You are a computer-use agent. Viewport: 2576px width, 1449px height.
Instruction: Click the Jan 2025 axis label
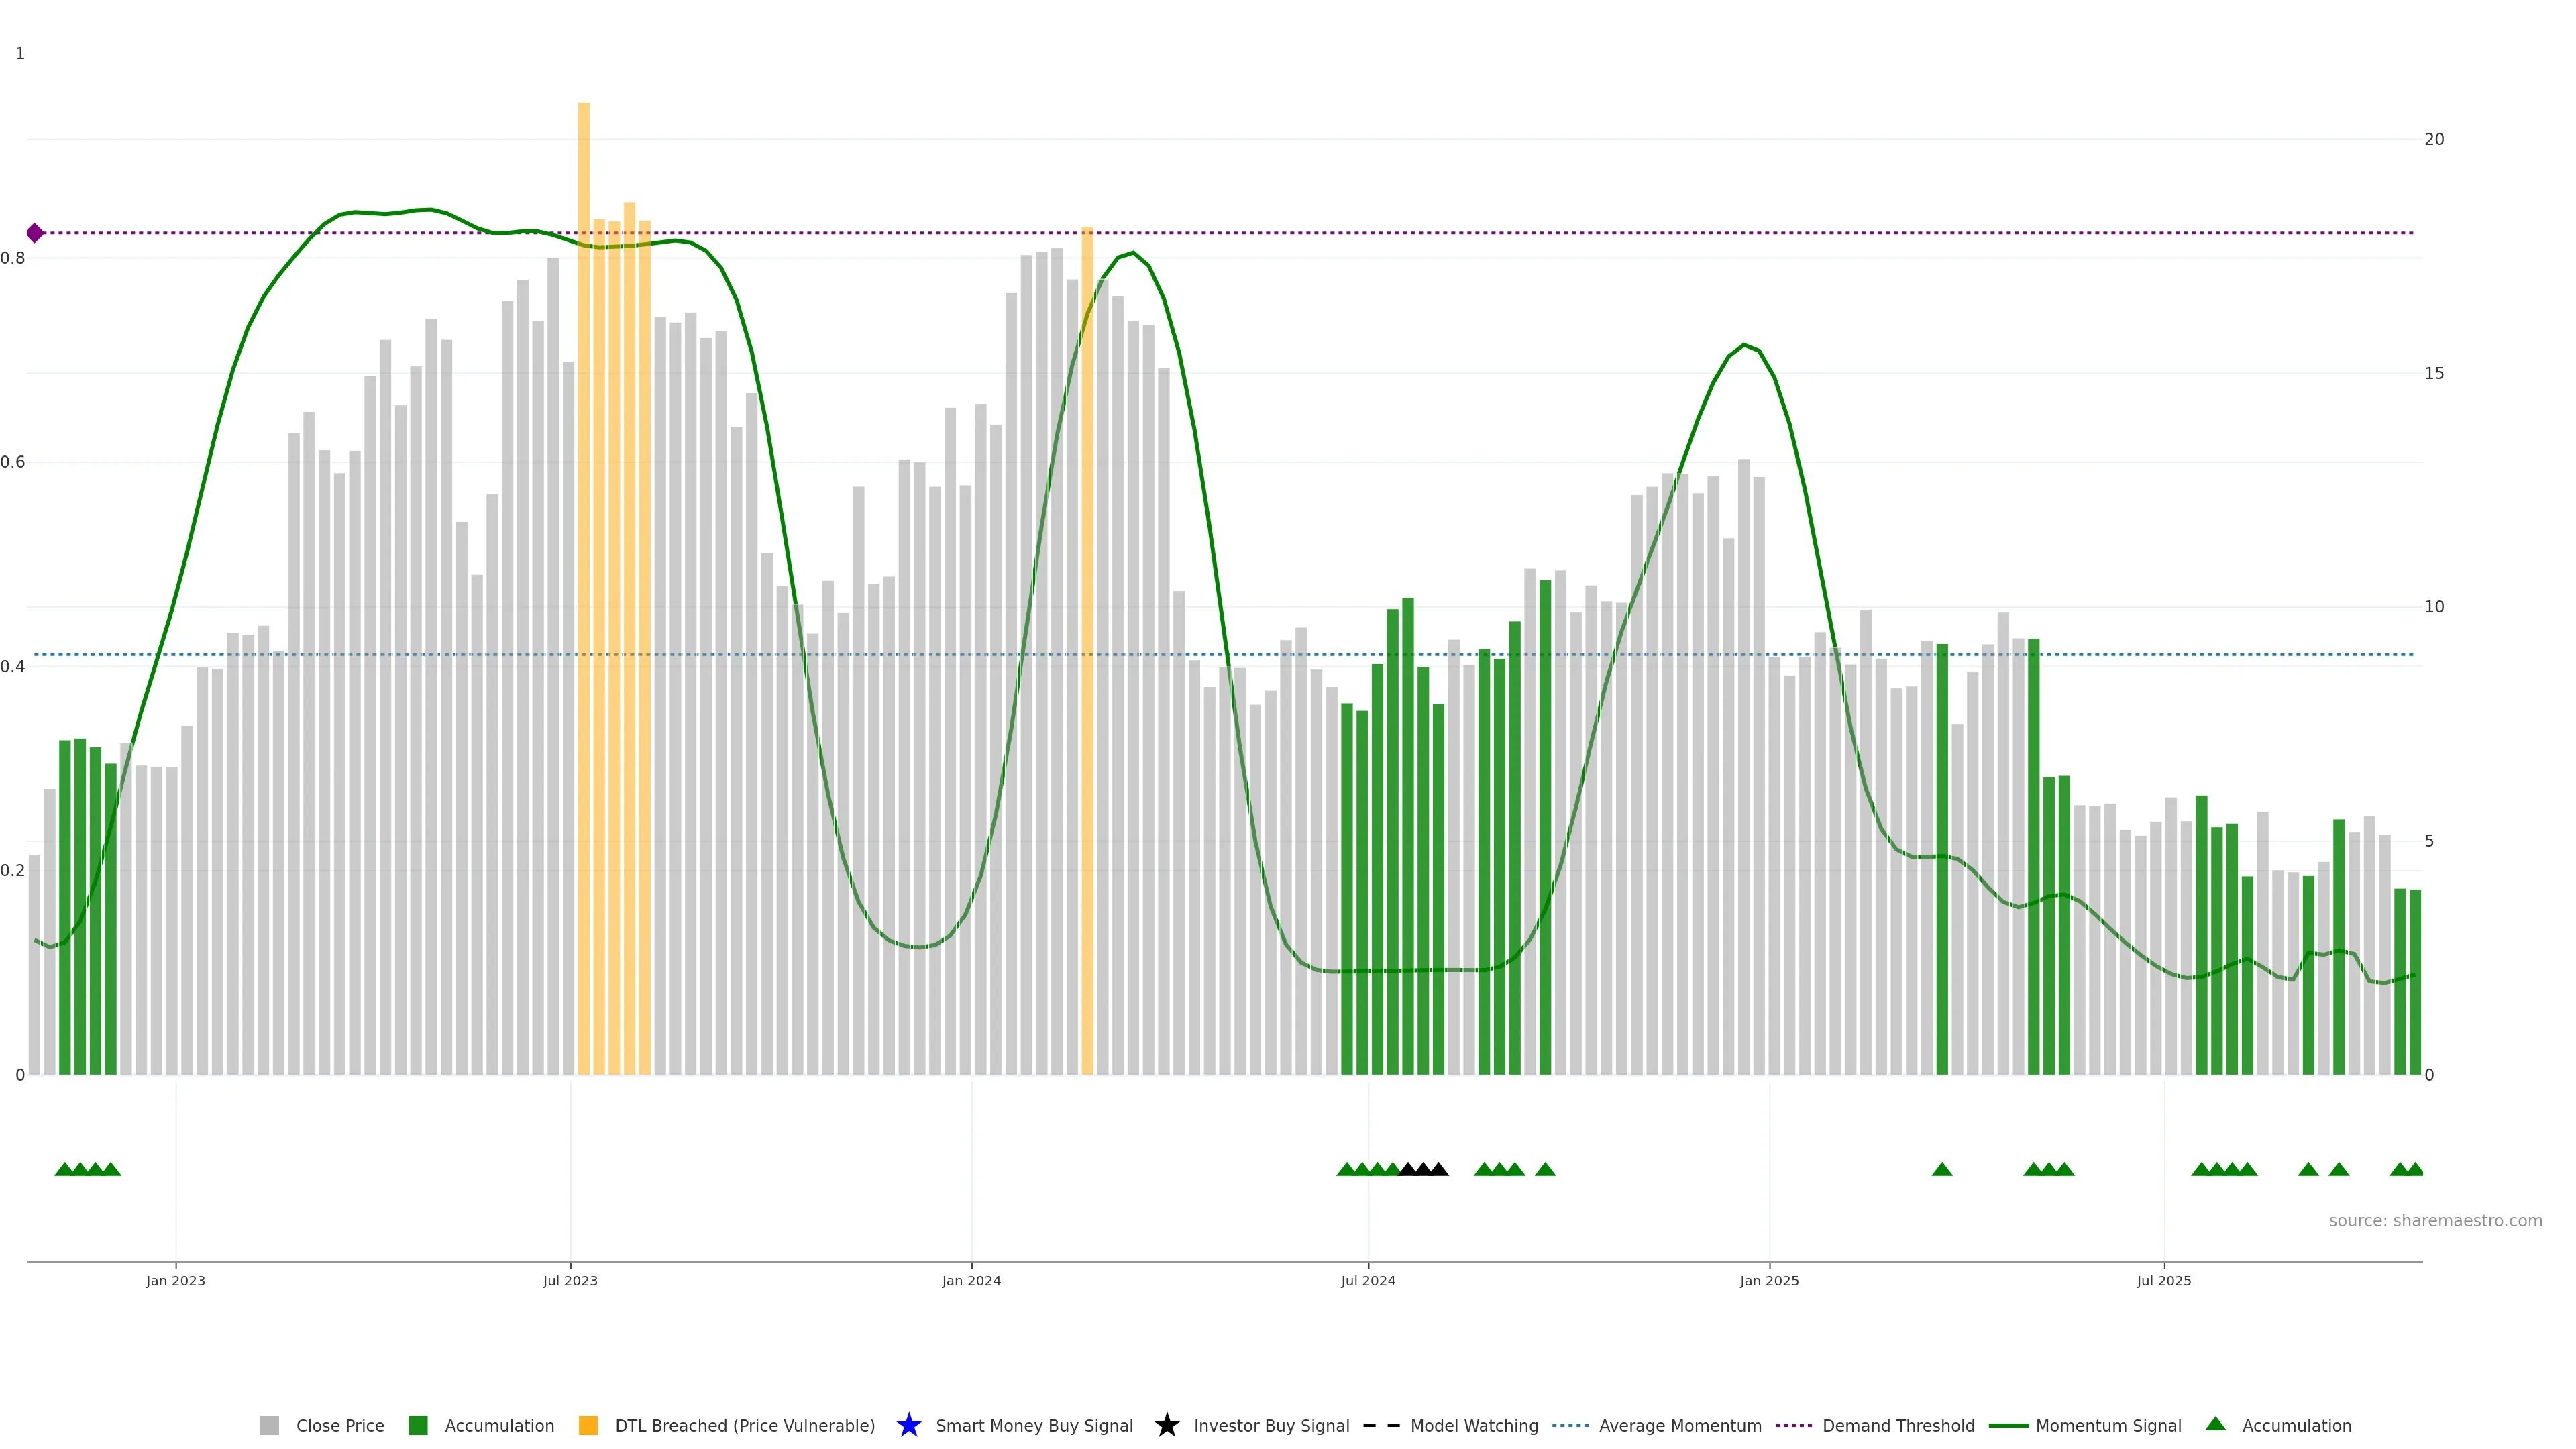(x=1769, y=1280)
